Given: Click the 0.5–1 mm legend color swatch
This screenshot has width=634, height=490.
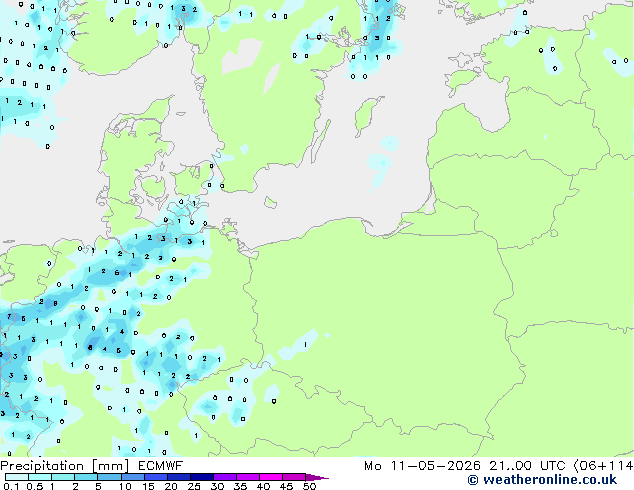Looking at the screenshot, I should (40, 477).
